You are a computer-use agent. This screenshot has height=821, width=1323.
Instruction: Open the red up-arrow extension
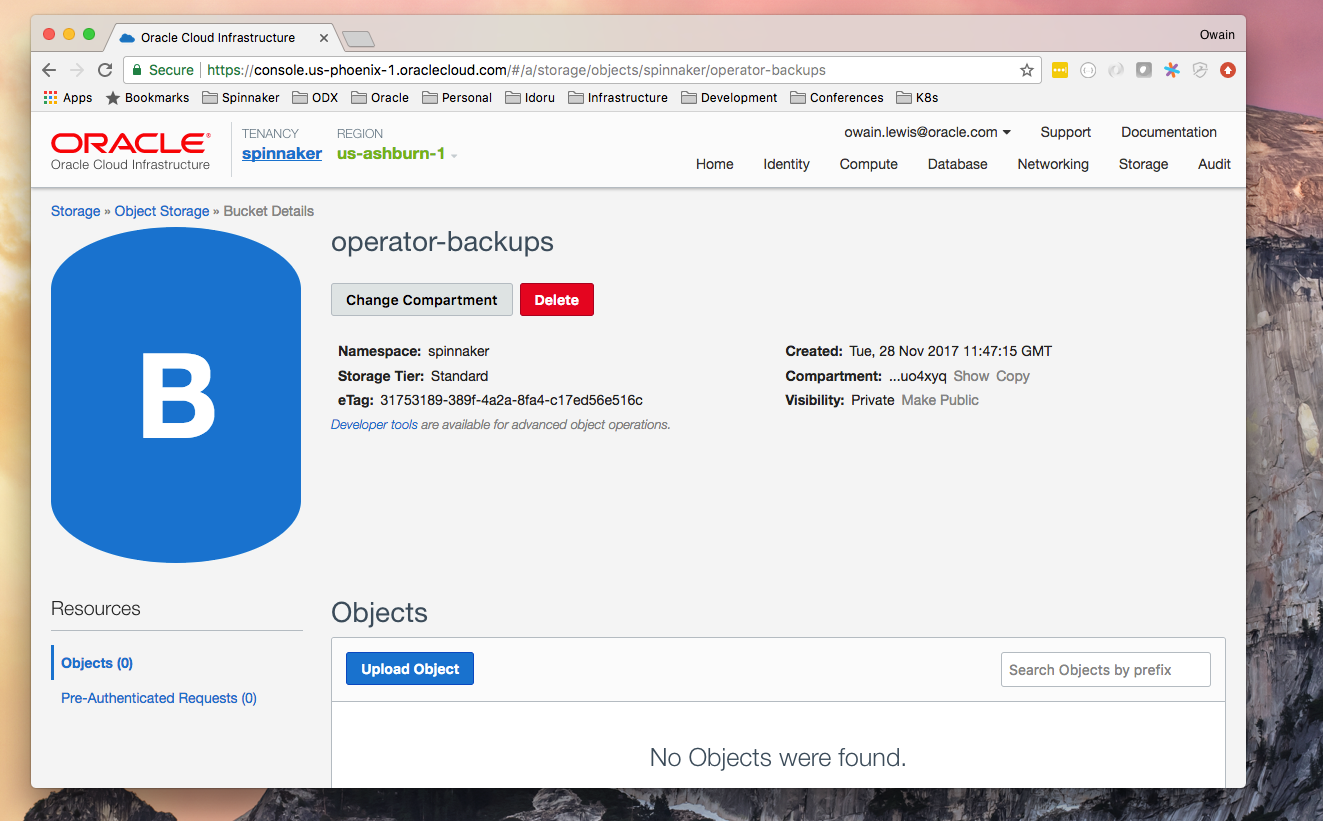pyautogui.click(x=1228, y=70)
